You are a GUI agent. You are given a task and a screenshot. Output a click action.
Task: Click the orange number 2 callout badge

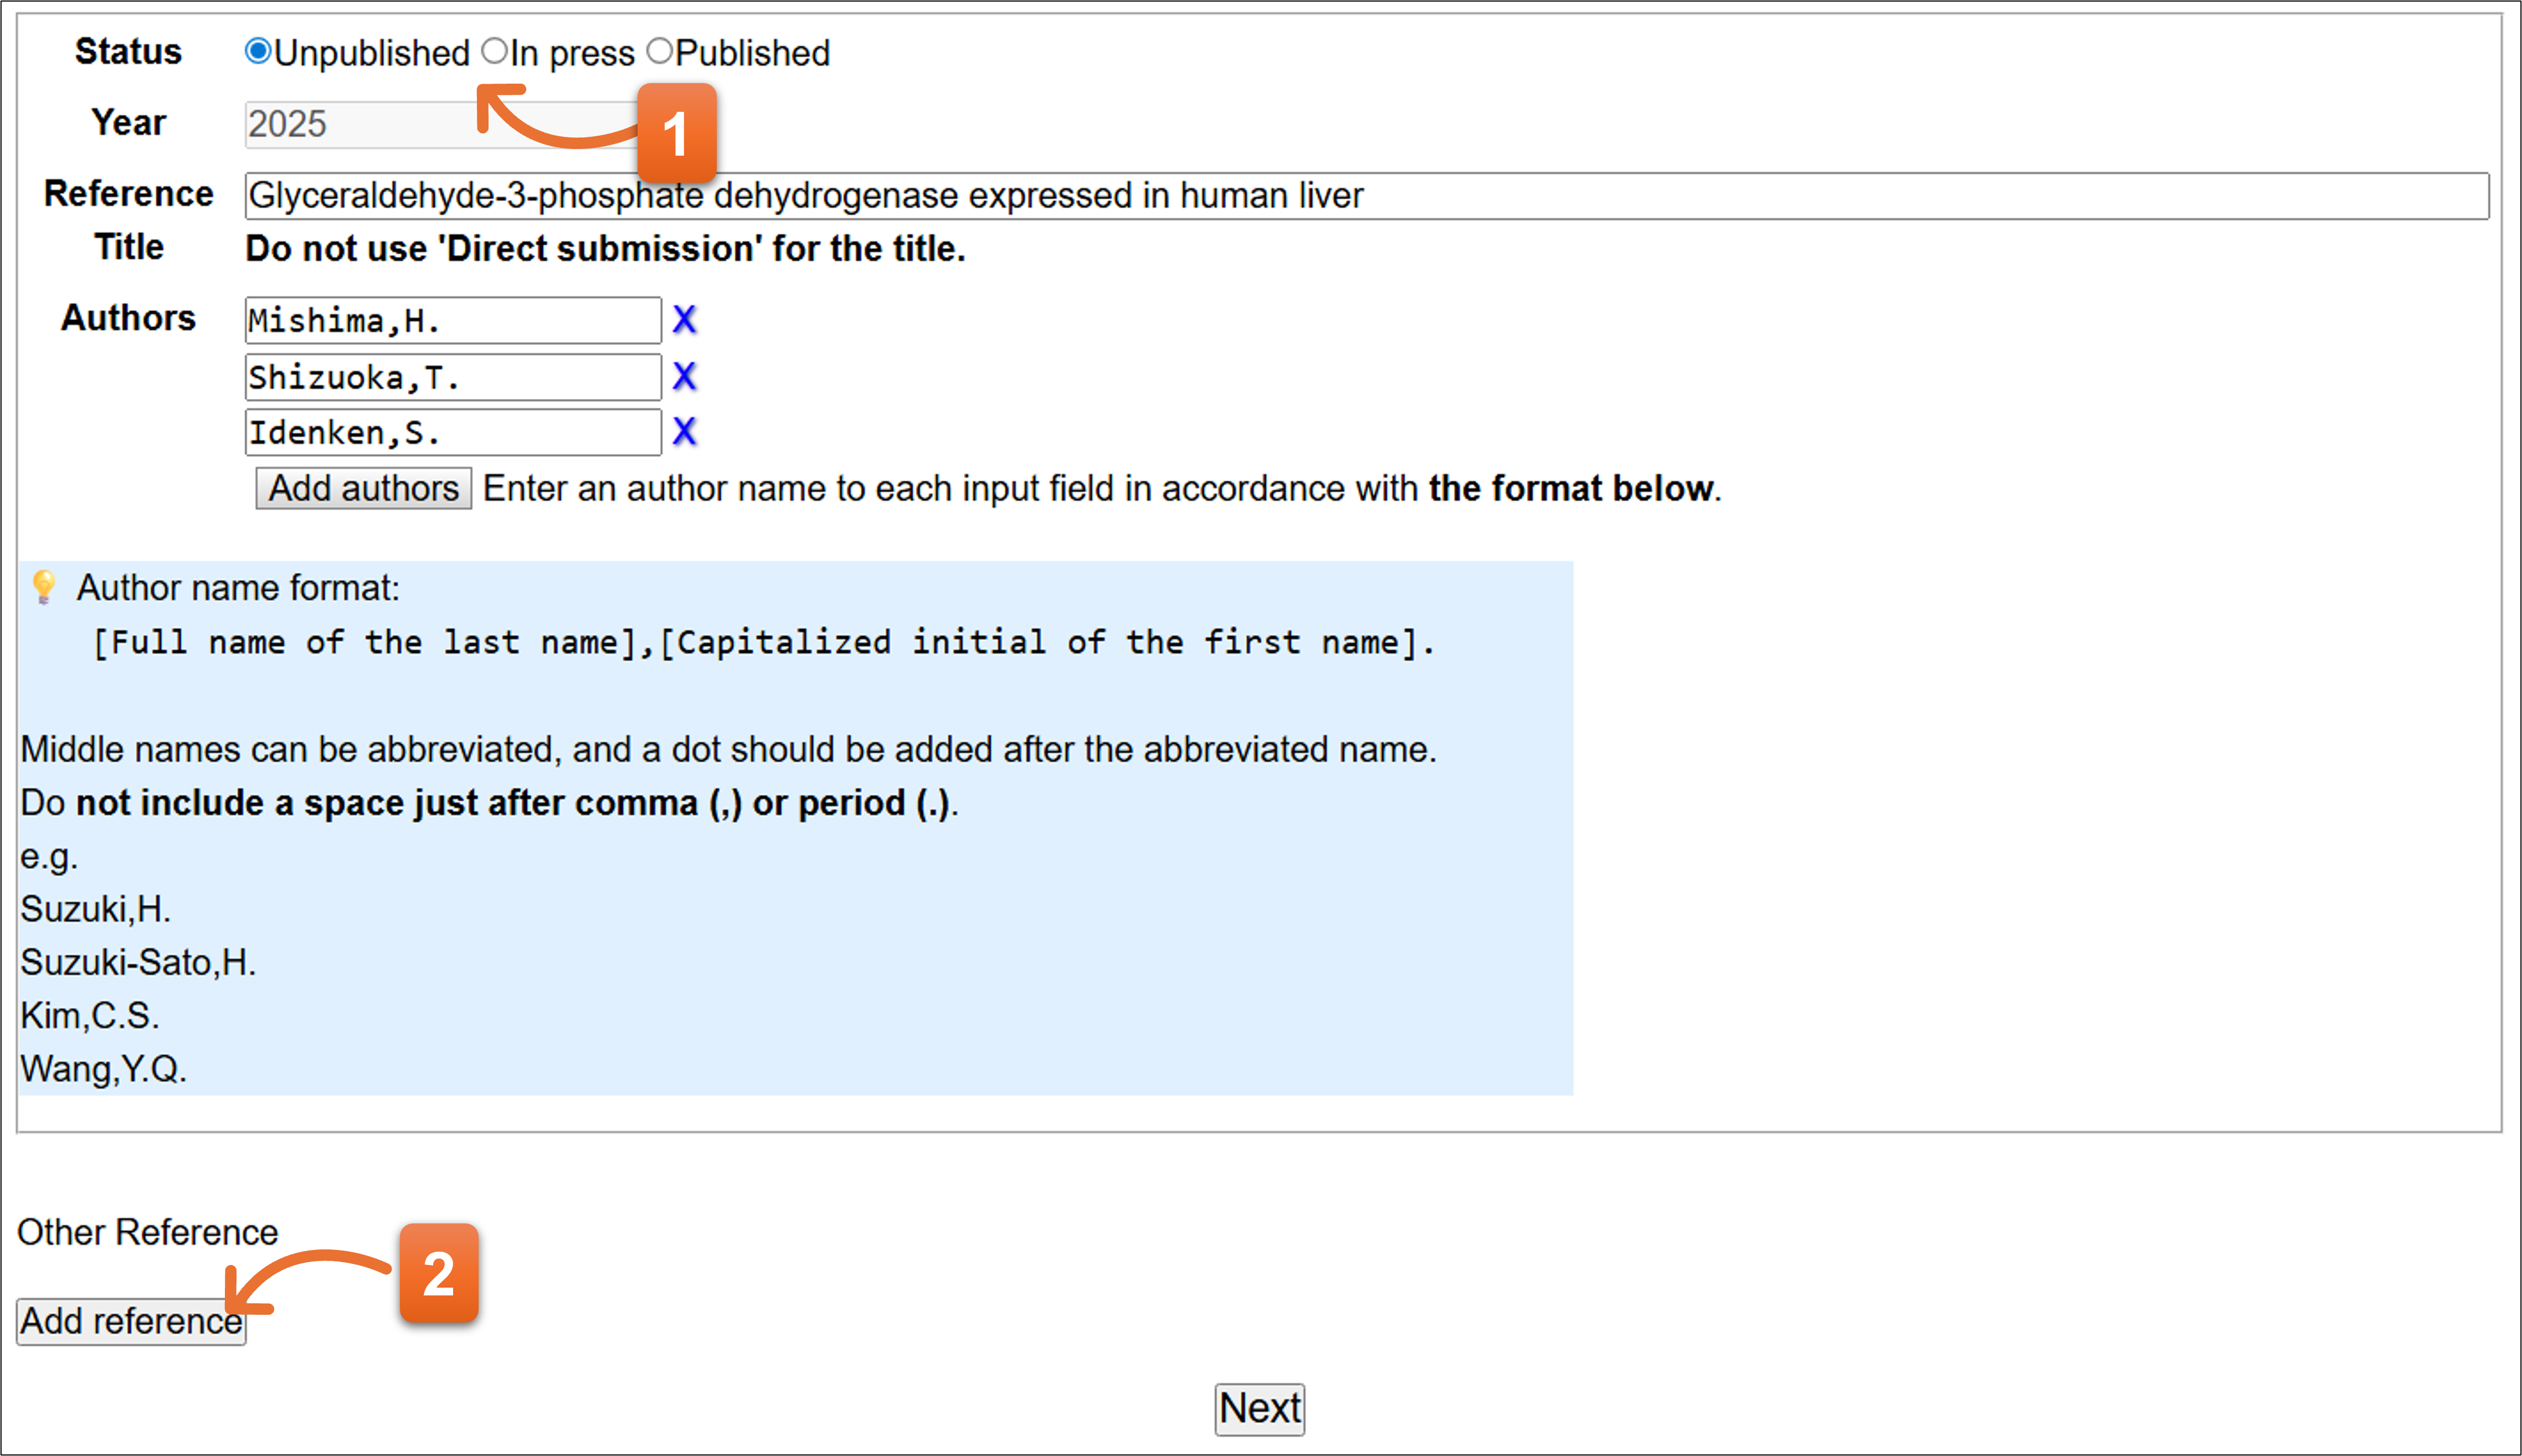coord(439,1273)
